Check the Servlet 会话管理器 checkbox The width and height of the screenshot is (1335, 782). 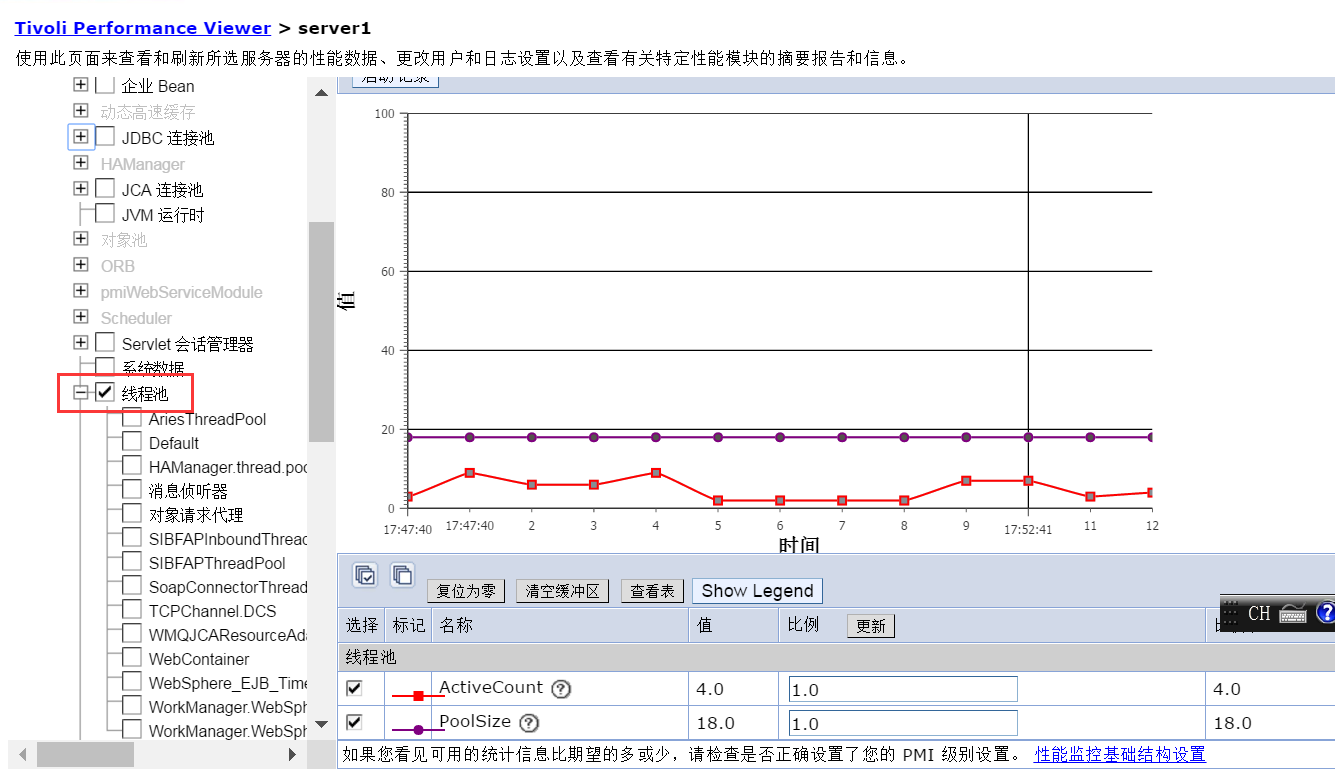105,342
